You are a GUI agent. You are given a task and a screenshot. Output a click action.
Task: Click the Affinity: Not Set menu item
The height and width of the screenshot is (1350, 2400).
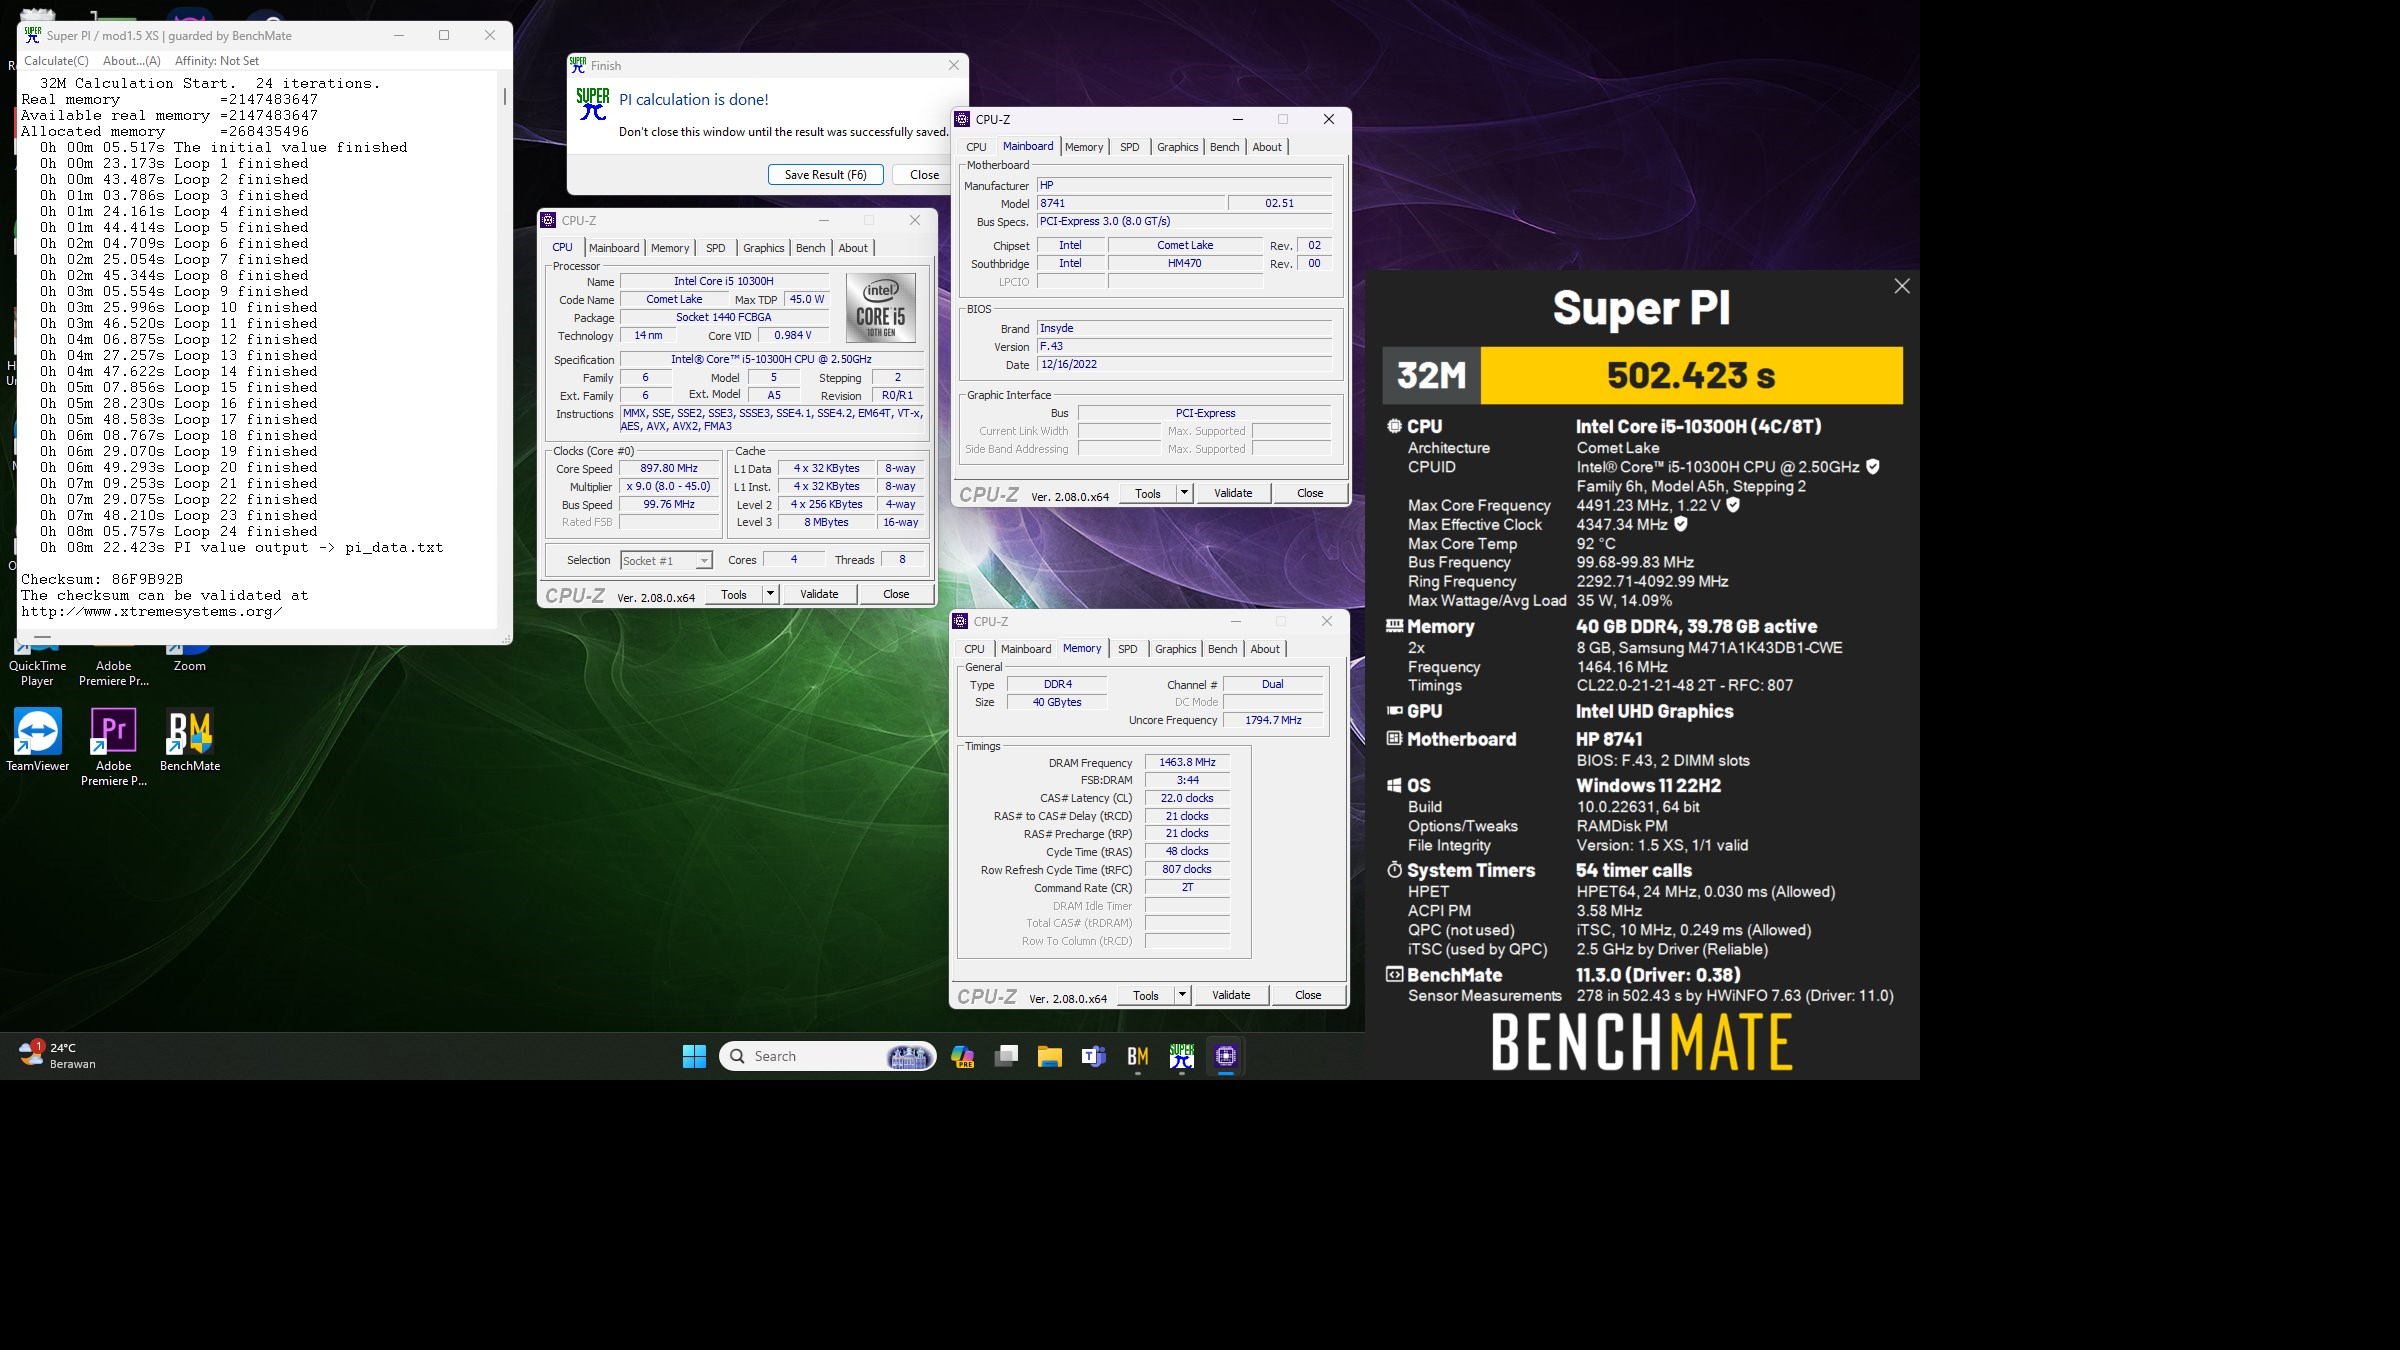[217, 61]
